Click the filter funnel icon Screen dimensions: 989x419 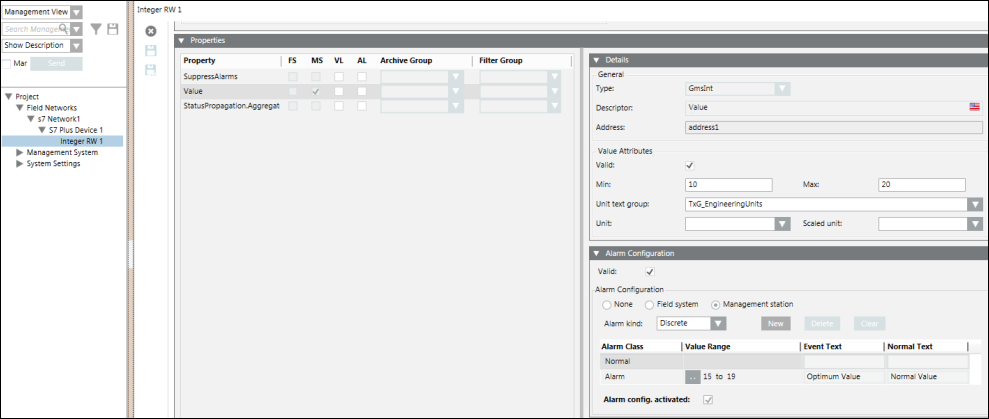96,29
